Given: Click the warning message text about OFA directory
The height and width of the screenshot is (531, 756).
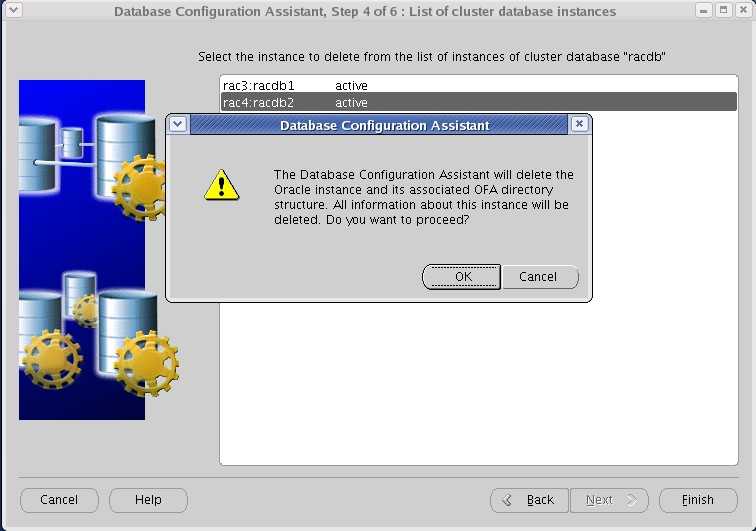Looking at the screenshot, I should pyautogui.click(x=423, y=197).
